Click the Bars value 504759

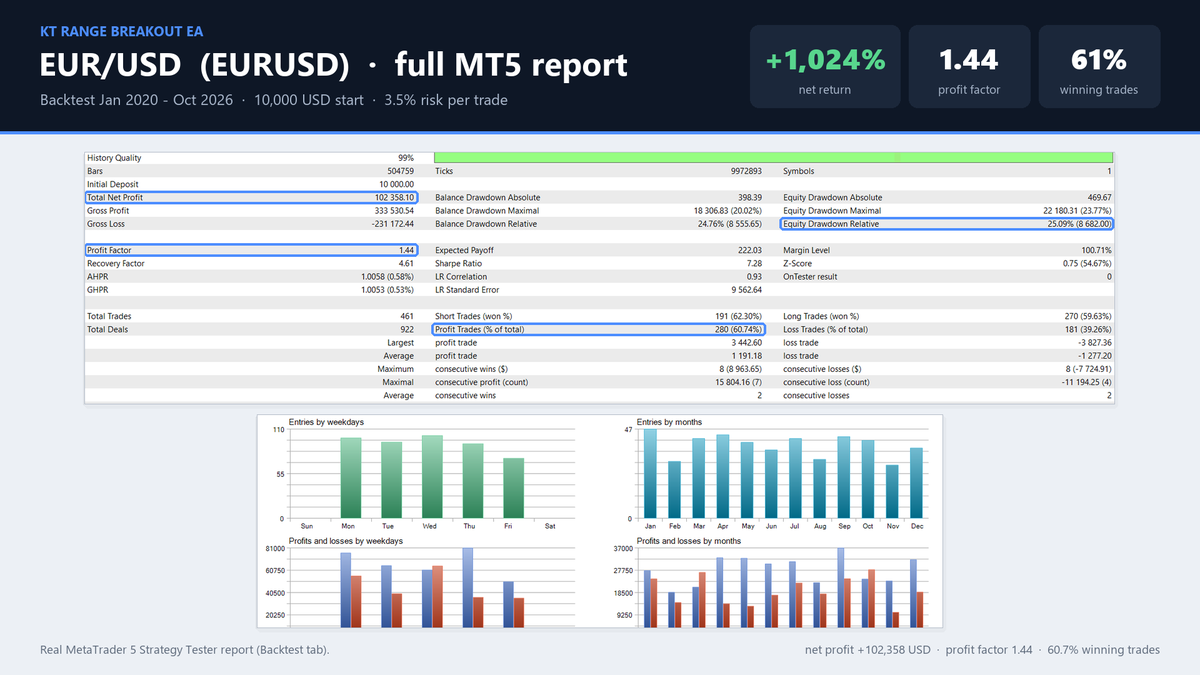399,171
